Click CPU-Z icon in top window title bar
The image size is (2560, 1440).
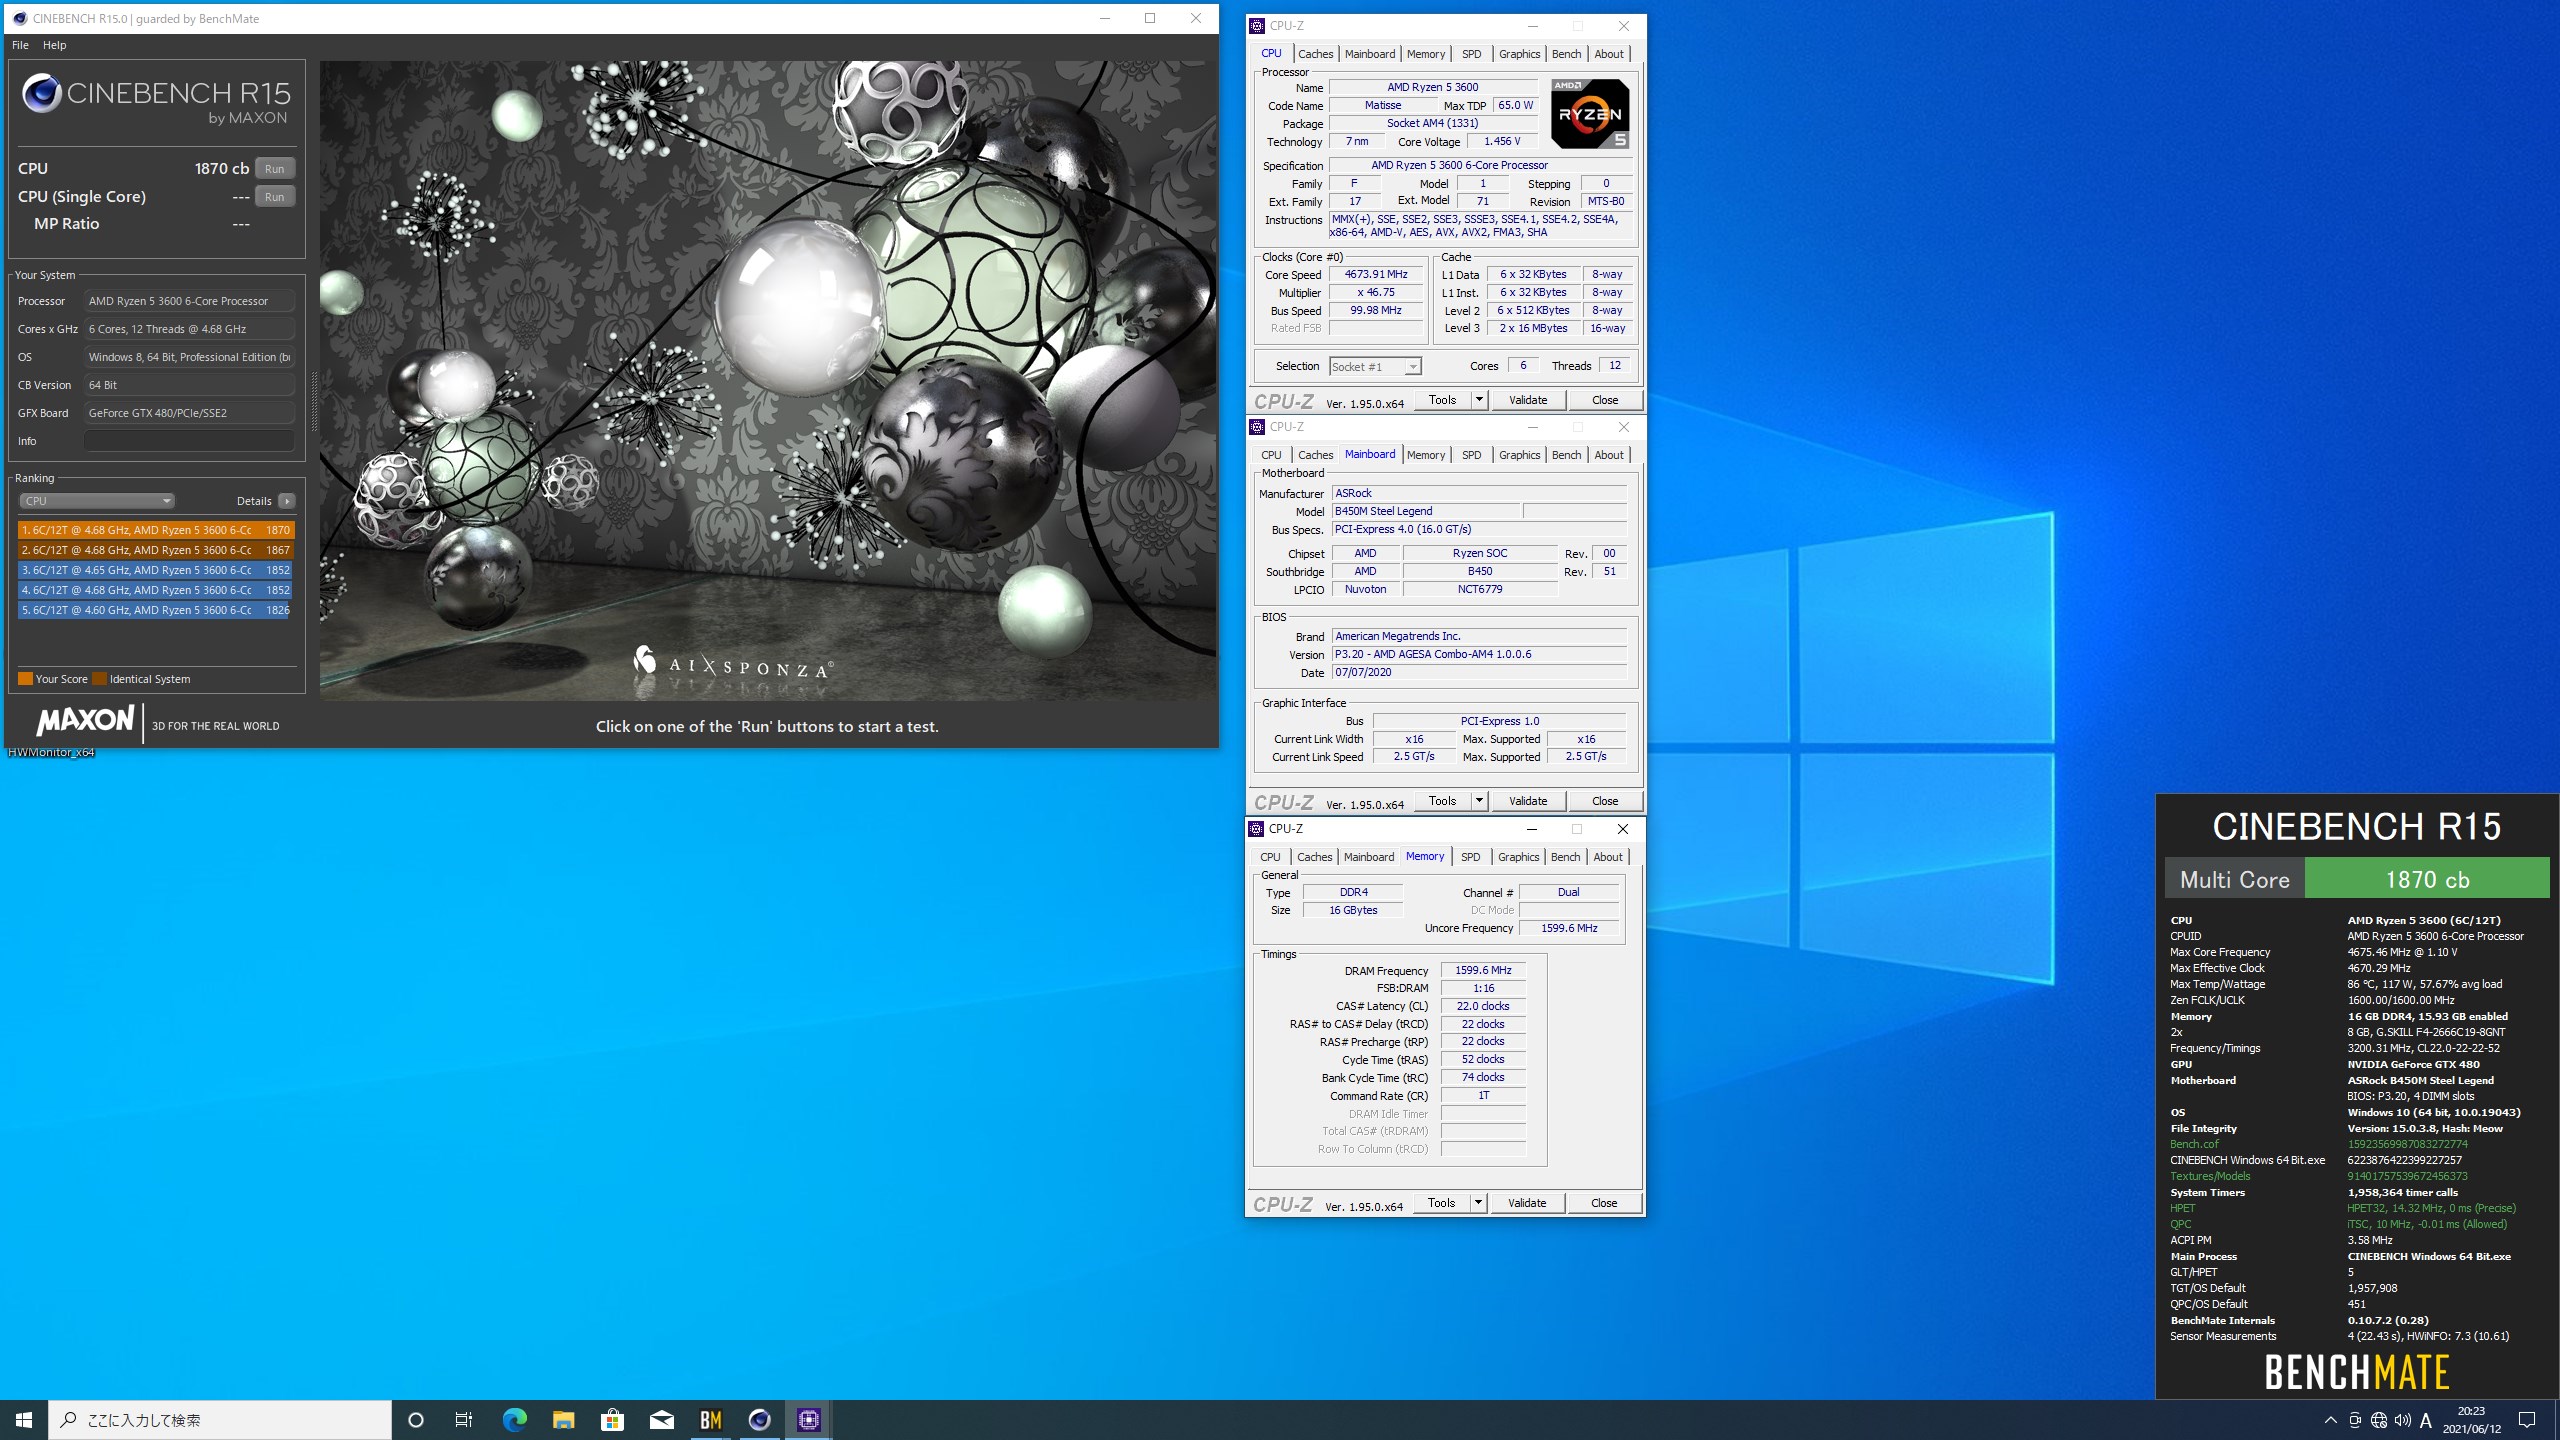tap(1257, 26)
